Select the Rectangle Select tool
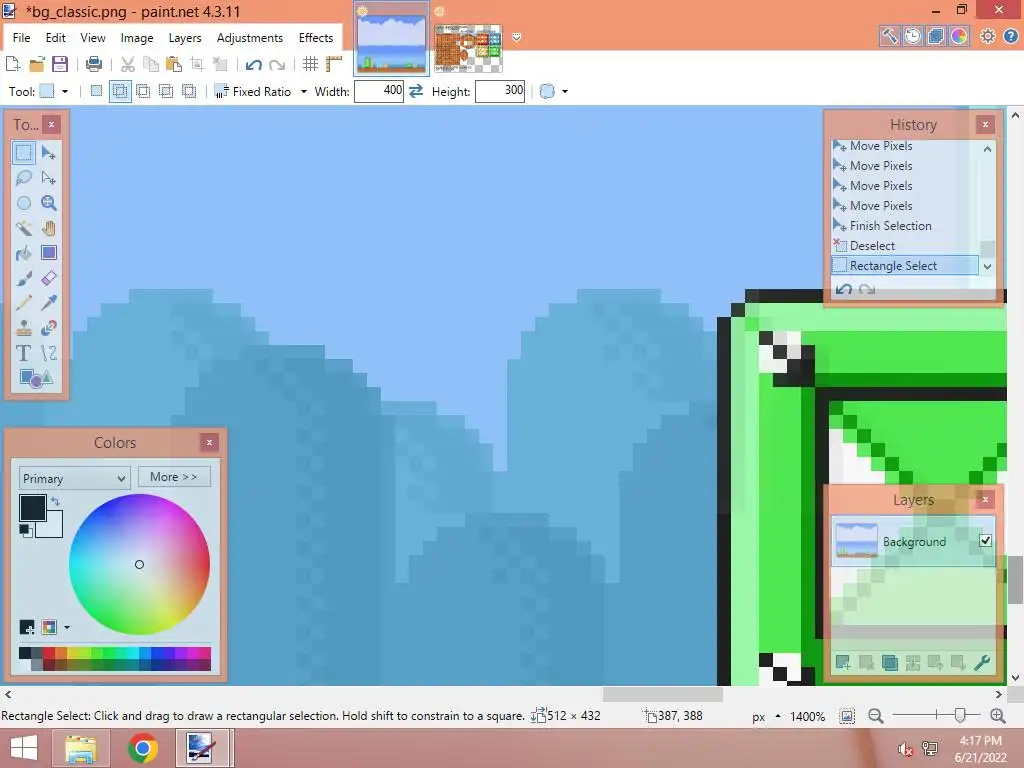 (24, 153)
